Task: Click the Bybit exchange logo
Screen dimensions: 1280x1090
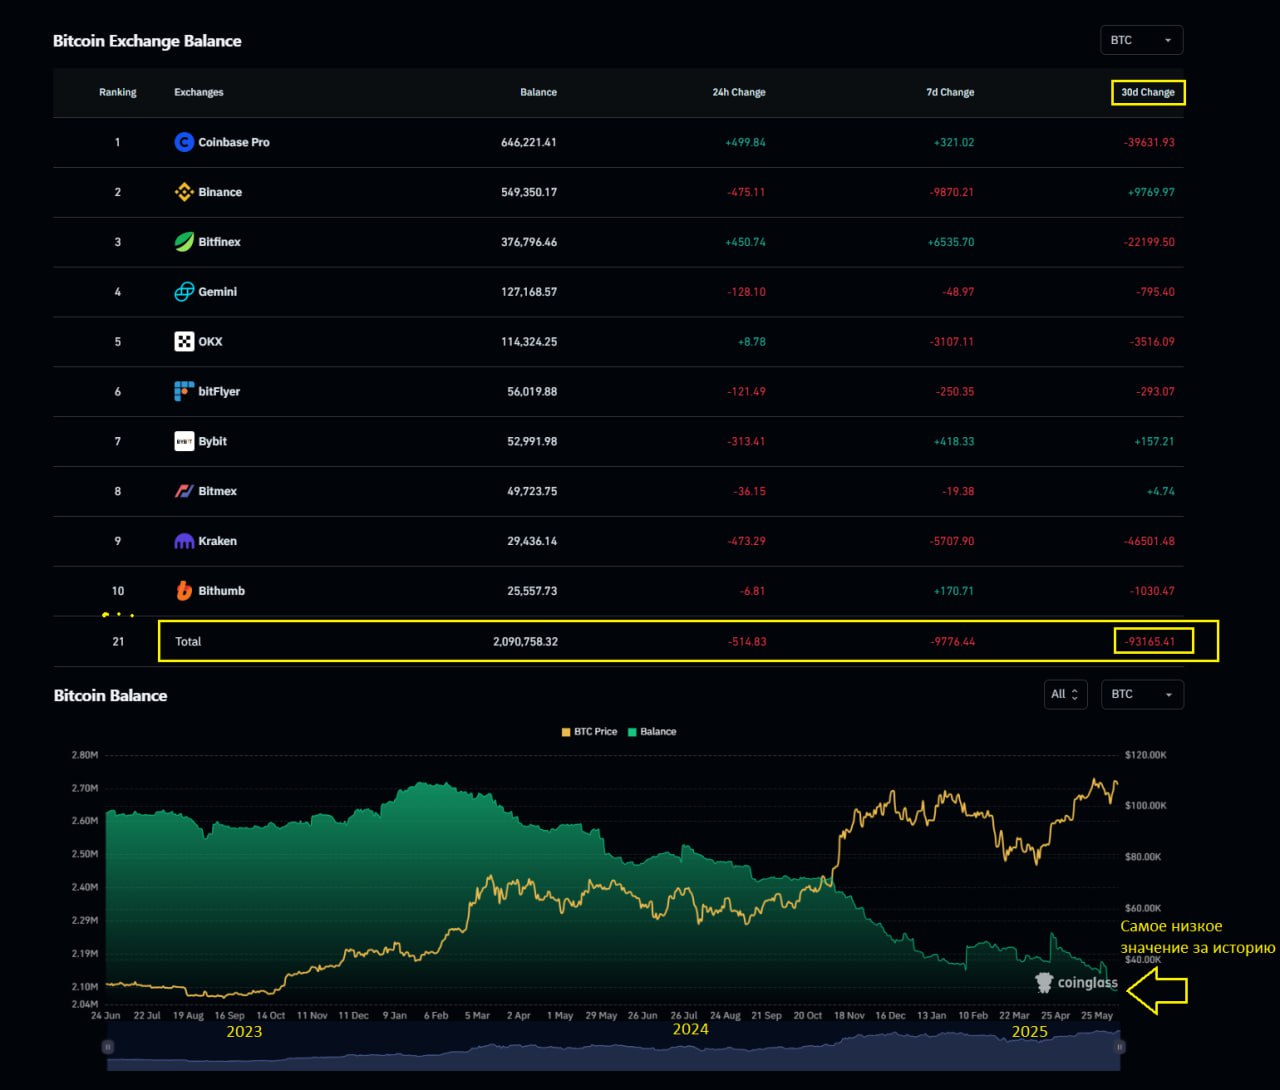Action: point(184,441)
